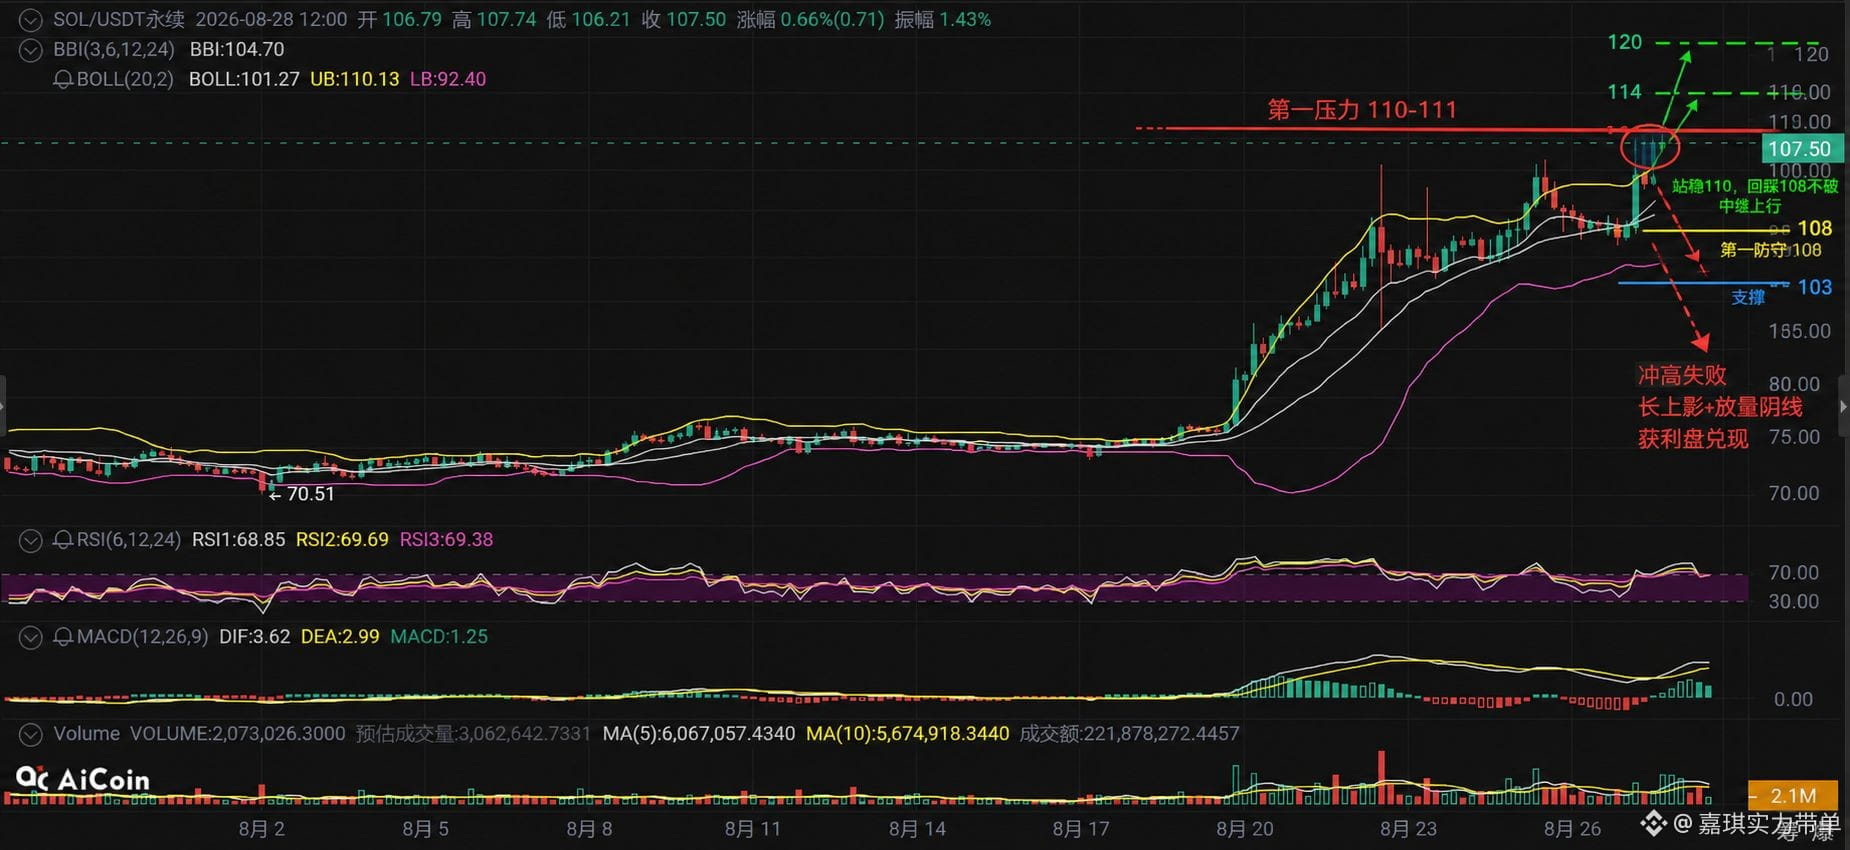This screenshot has width=1850, height=850.
Task: Jump to 8月 5 on time axis
Action: point(426,829)
